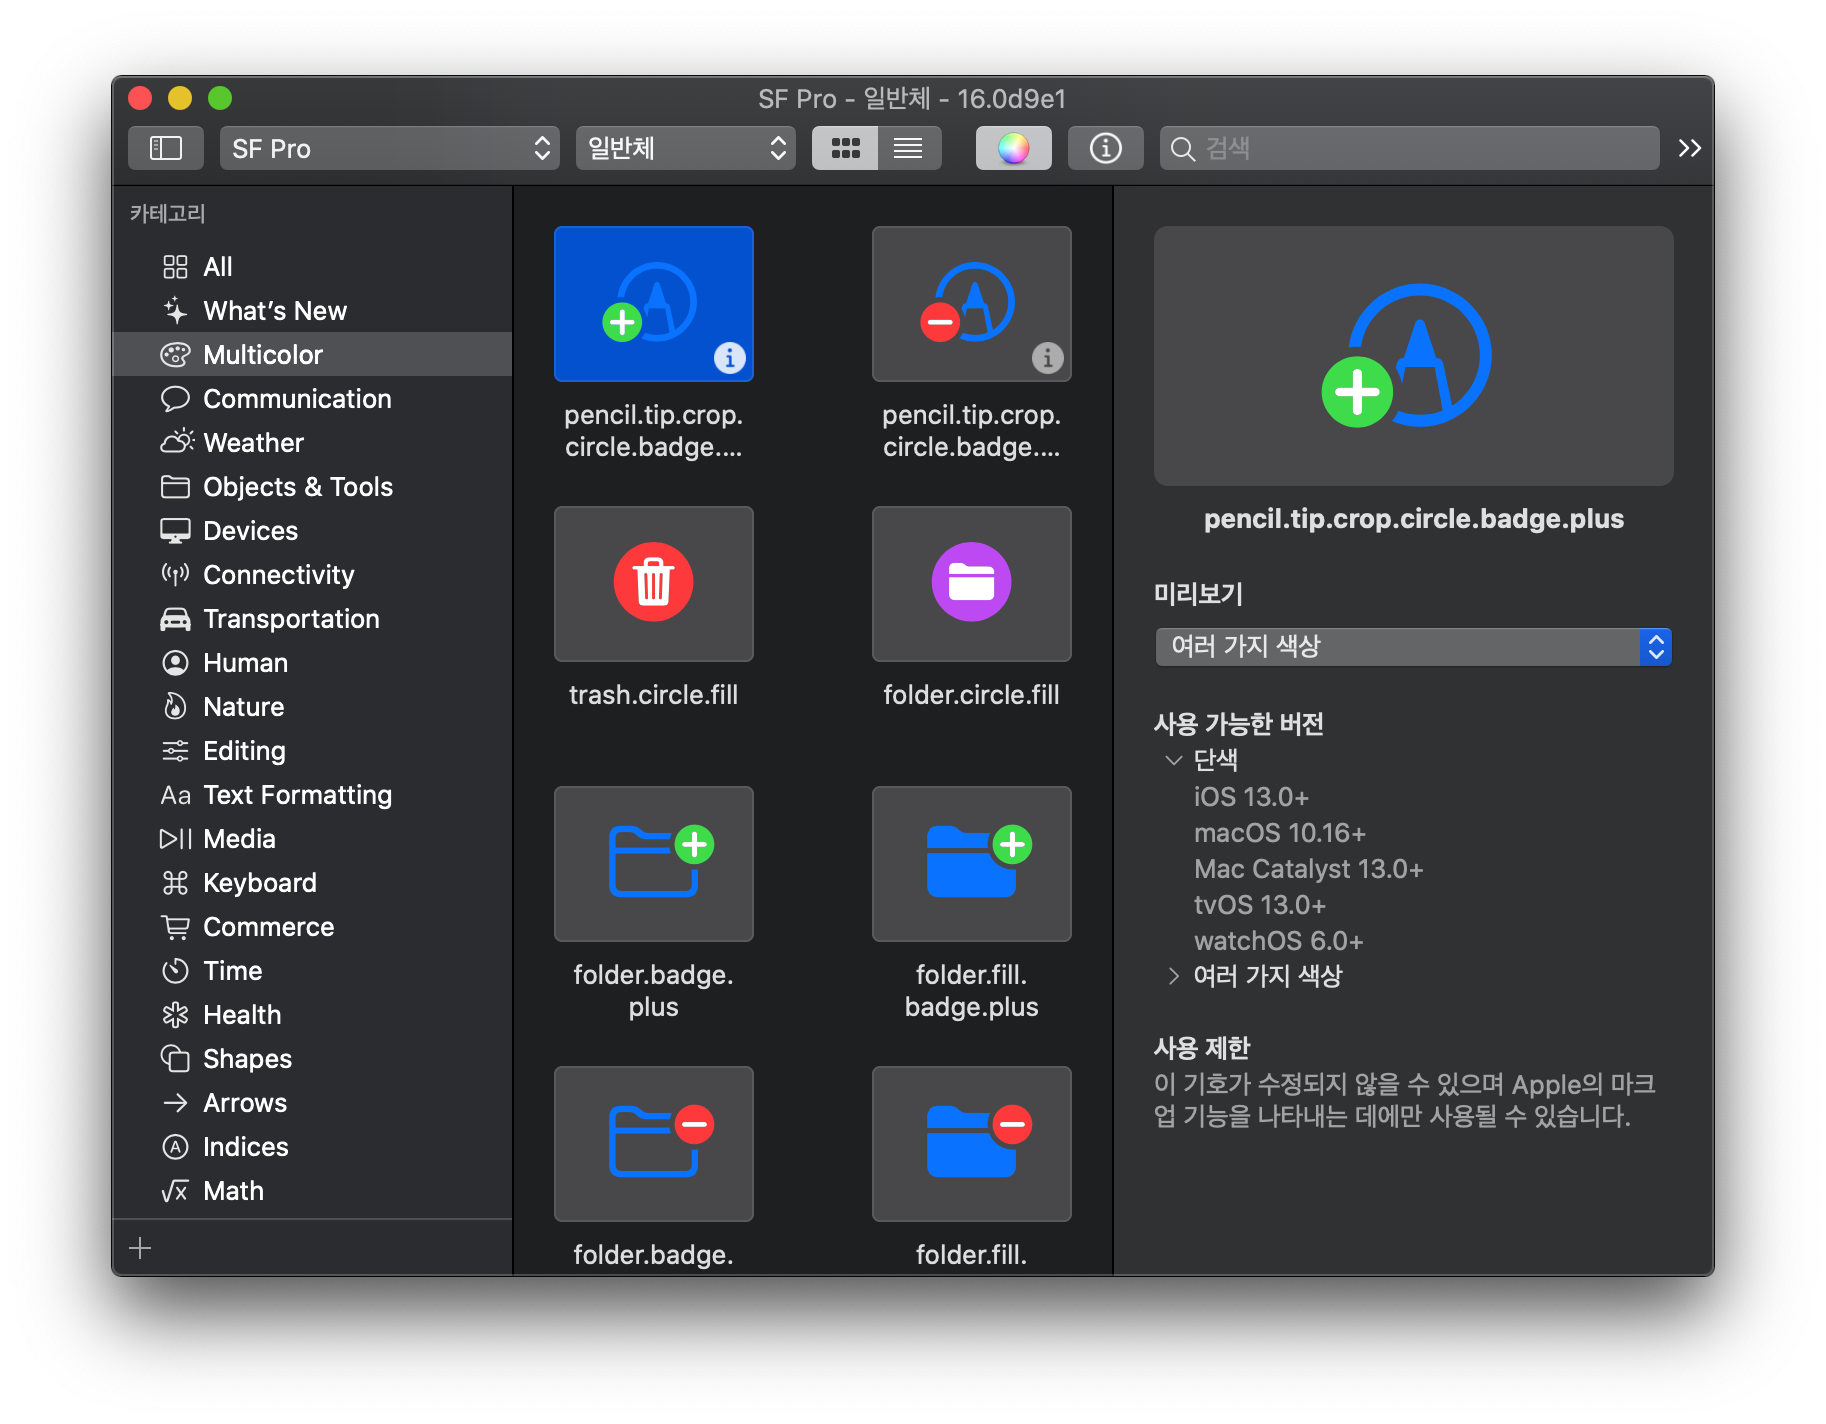Image resolution: width=1826 pixels, height=1424 pixels.
Task: Add a new category with plus button
Action: tap(140, 1248)
